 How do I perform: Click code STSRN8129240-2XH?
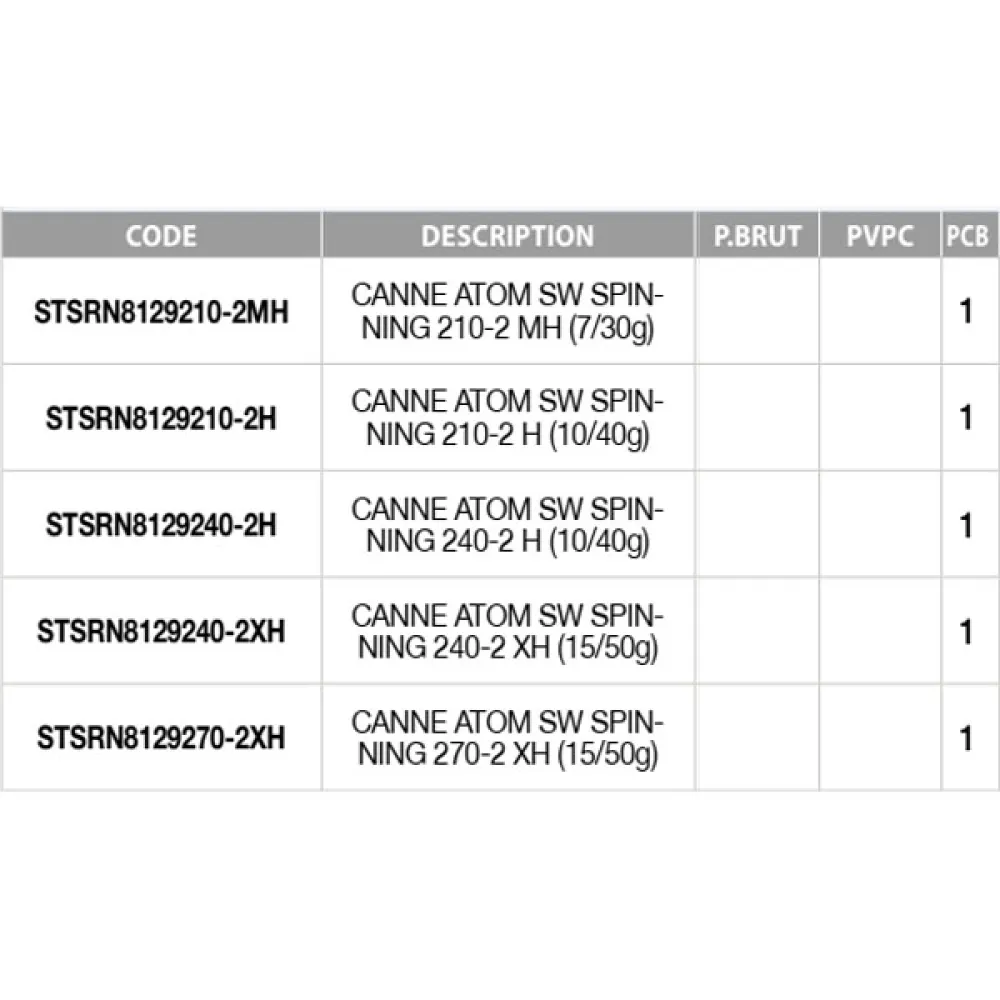161,632
